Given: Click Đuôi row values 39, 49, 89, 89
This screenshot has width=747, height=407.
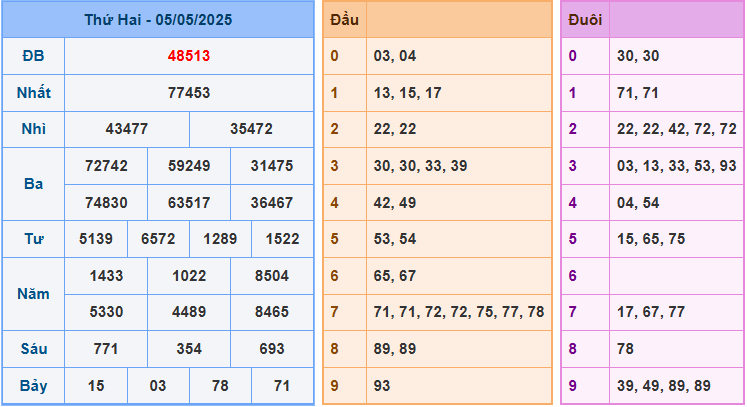Looking at the screenshot, I should 664,386.
